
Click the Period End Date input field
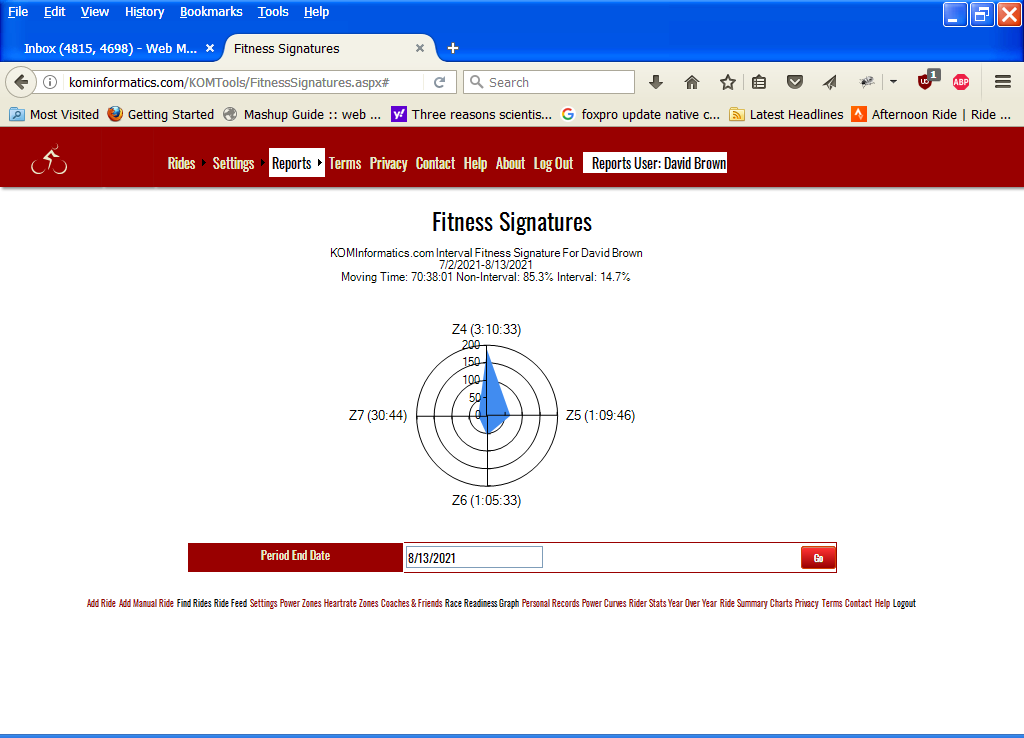click(x=474, y=557)
